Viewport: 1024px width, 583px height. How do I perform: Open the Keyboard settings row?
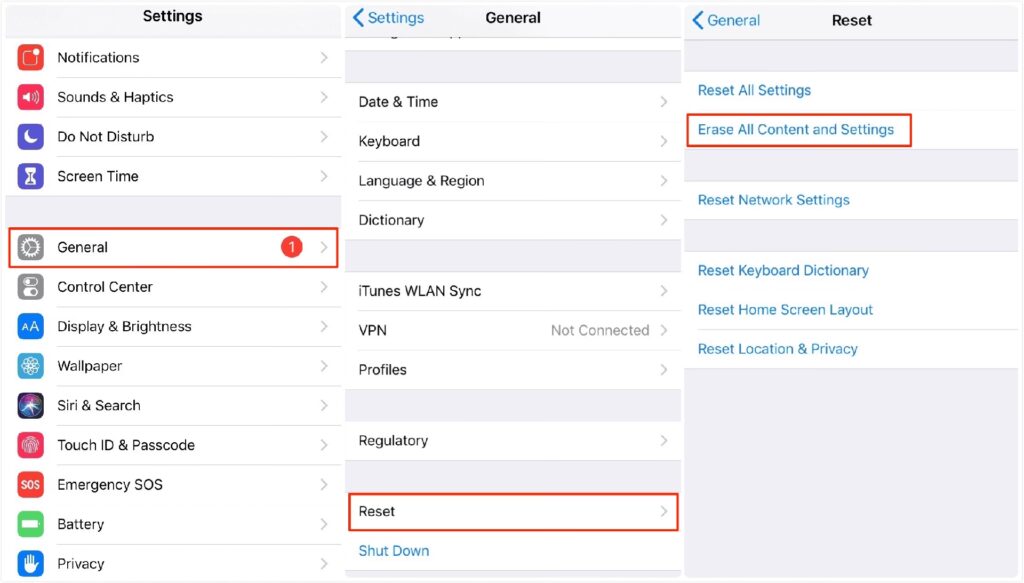(x=512, y=141)
